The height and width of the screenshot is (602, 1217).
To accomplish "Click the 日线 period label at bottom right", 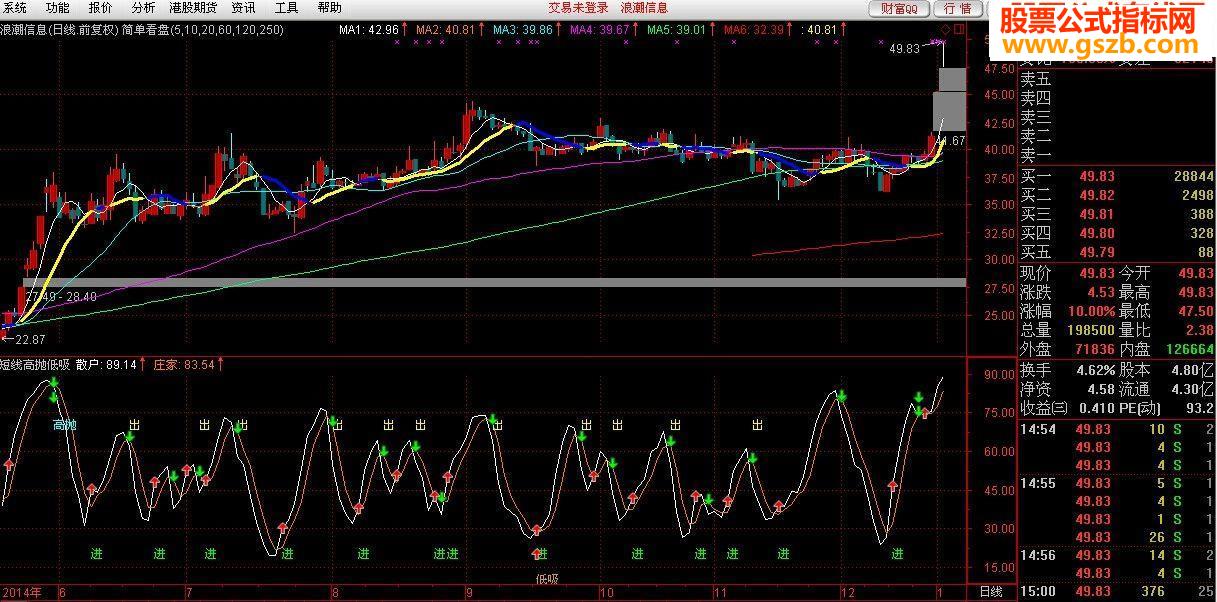I will [x=990, y=592].
